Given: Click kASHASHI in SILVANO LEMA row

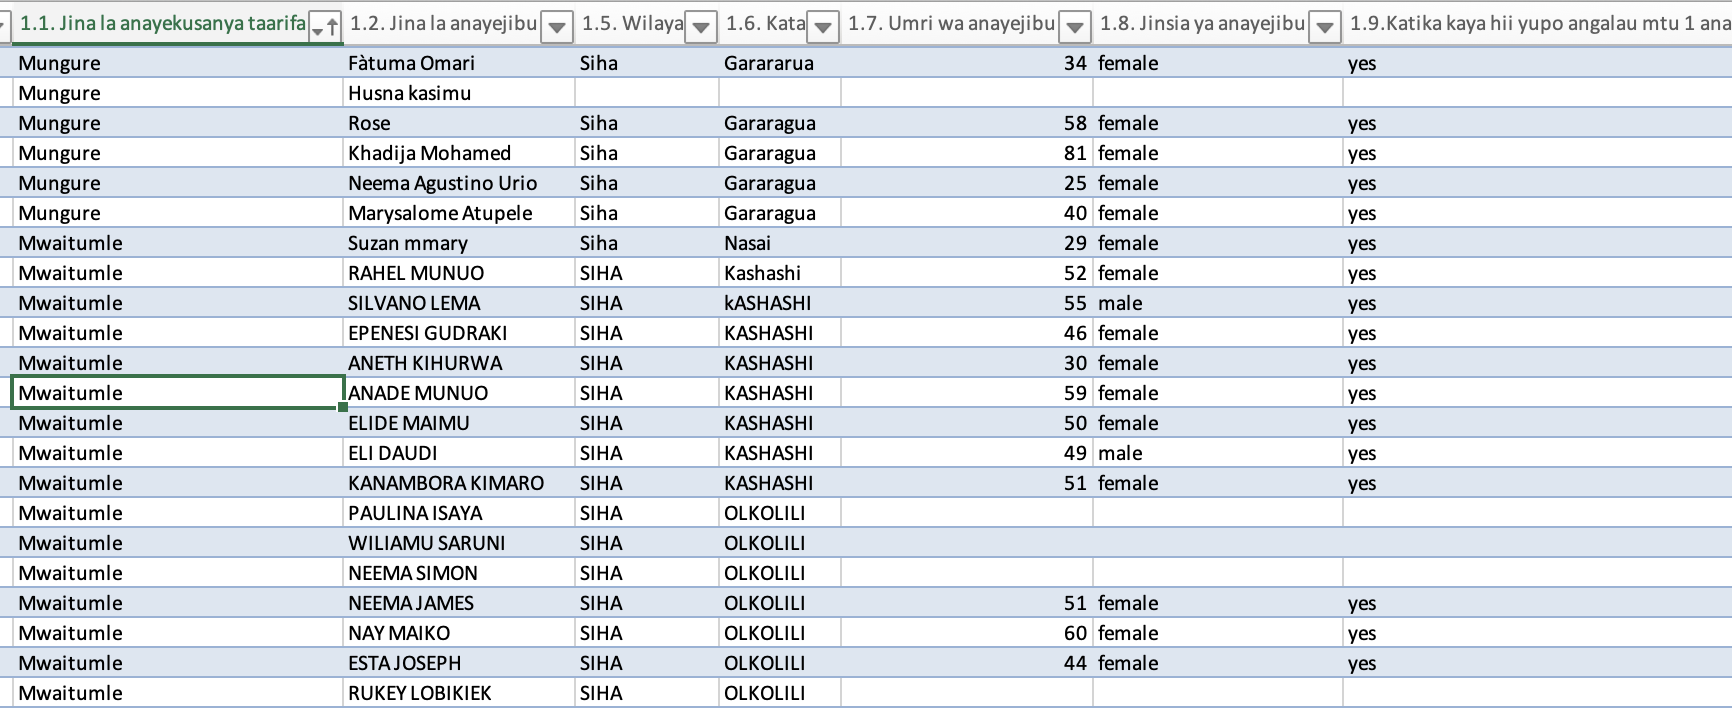Looking at the screenshot, I should 780,303.
